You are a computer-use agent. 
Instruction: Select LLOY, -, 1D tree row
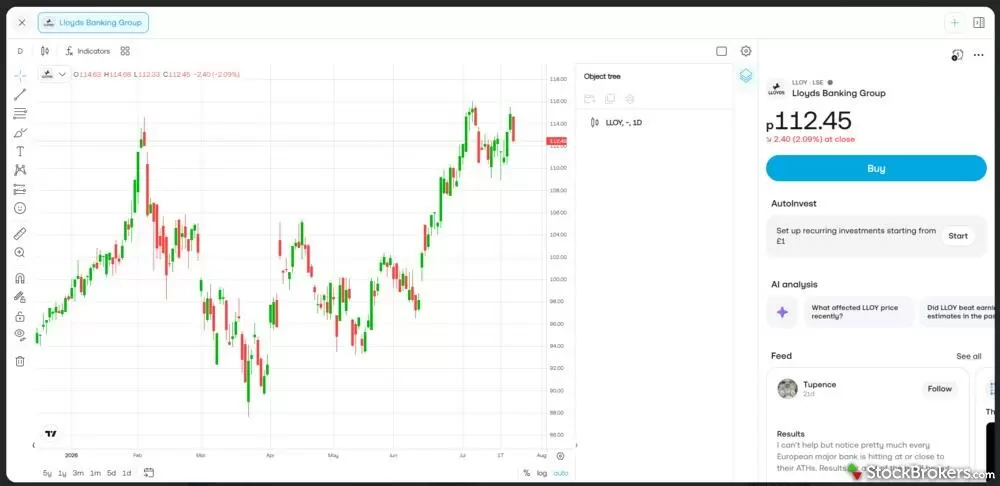click(654, 122)
